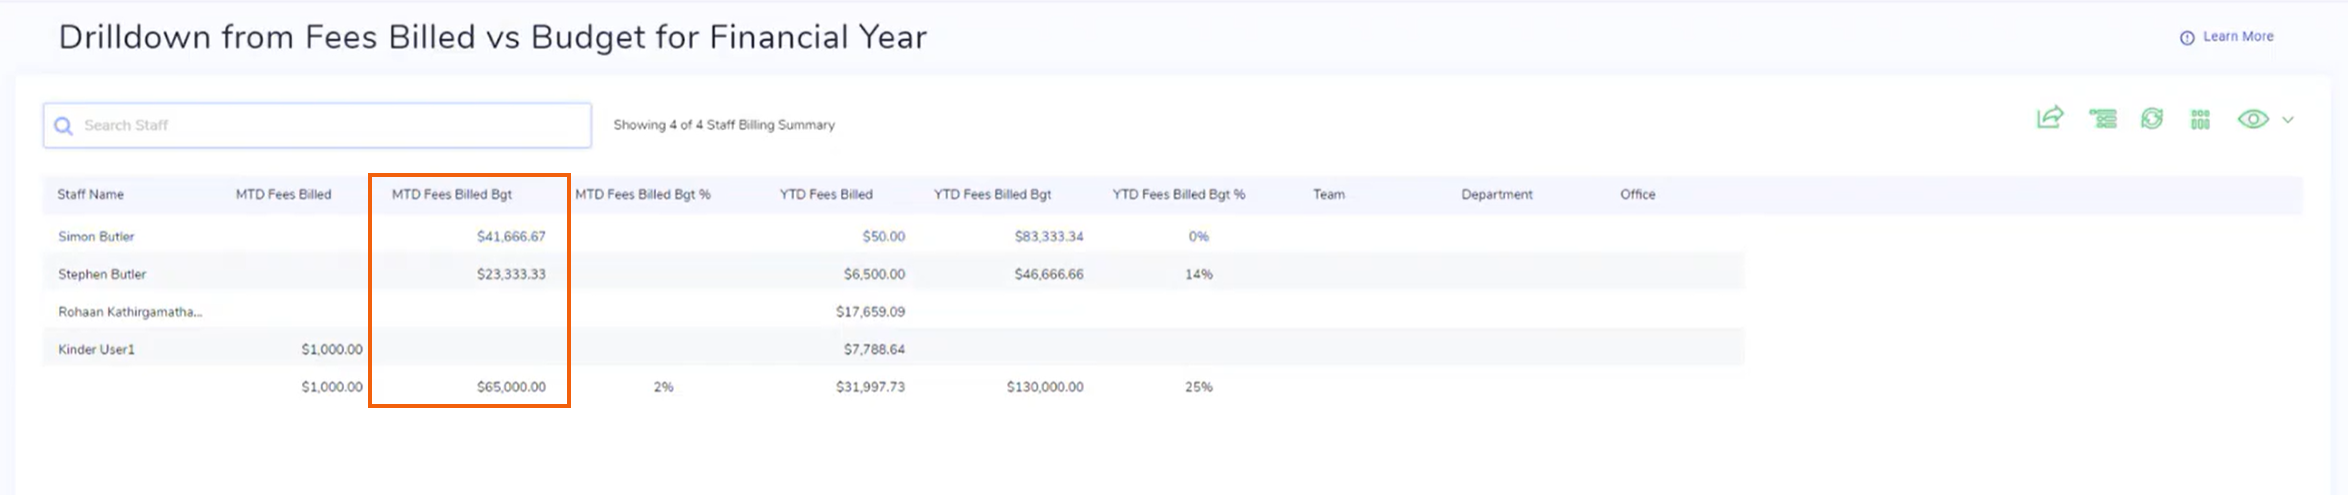Click the Learn More info icon
Viewport: 2348px width, 495px height.
tap(2187, 38)
